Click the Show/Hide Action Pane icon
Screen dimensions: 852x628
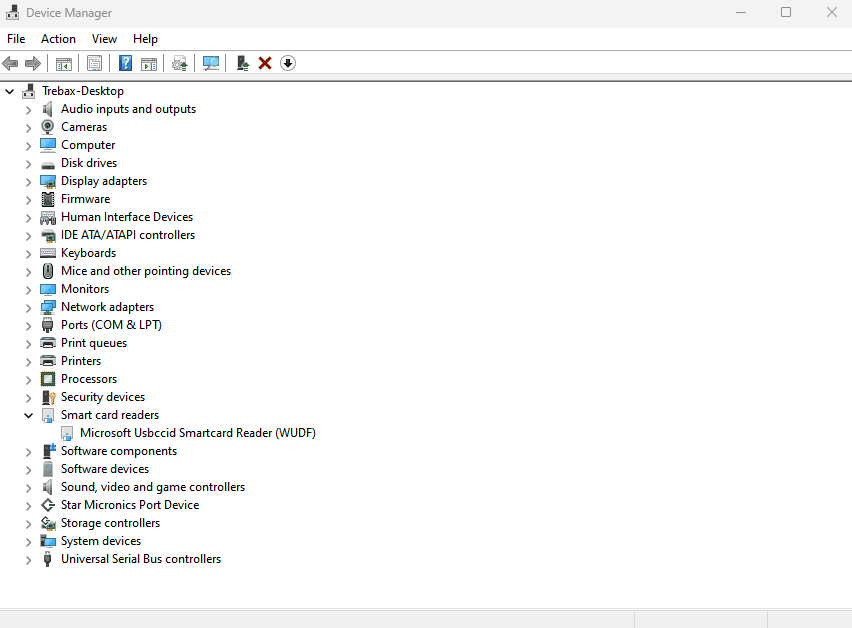coord(149,63)
